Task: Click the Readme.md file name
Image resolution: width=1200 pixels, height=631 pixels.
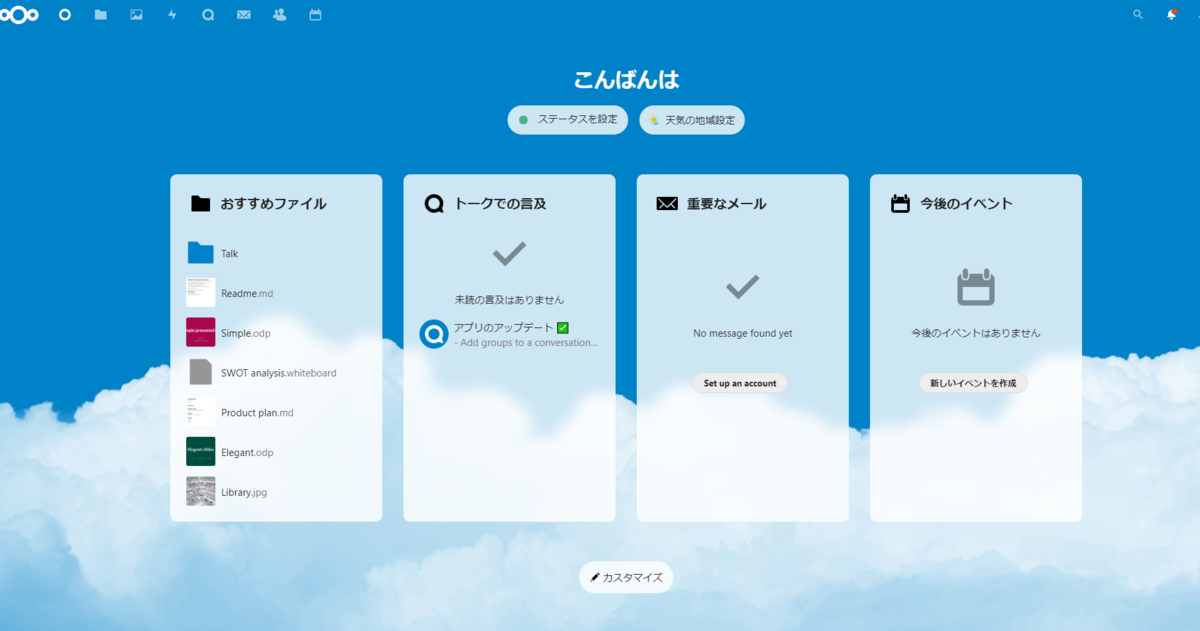Action: point(247,293)
